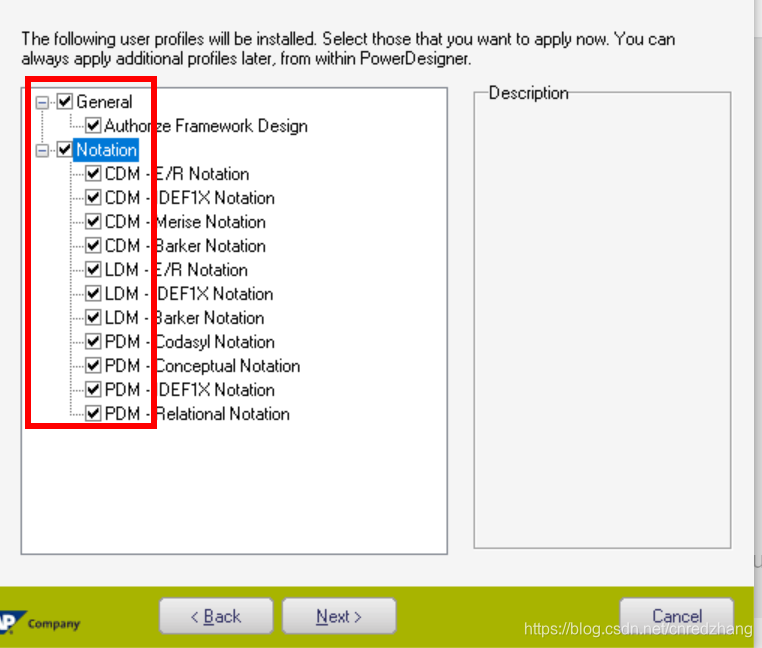Uncheck the CDM - E/R Notation checkbox
This screenshot has height=648, width=762.
(93, 174)
